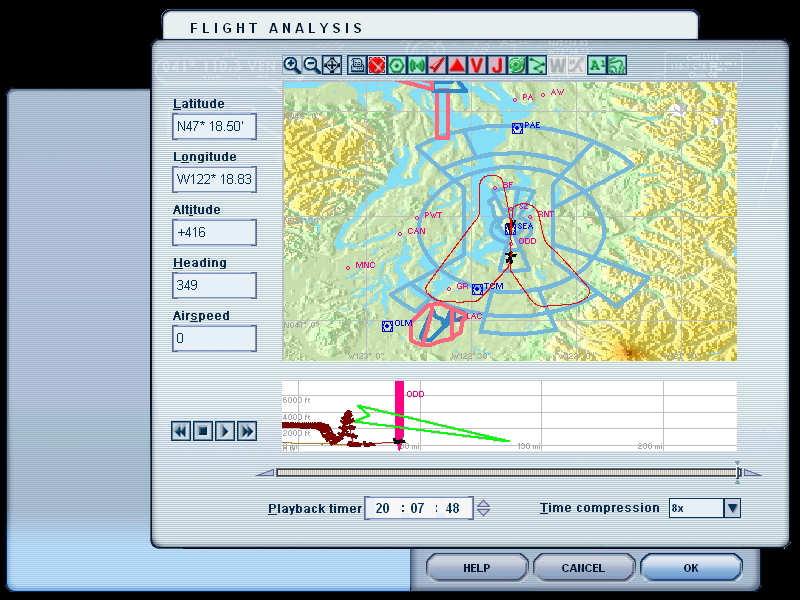The height and width of the screenshot is (600, 800).
Task: Stop the flight playback
Action: click(203, 431)
